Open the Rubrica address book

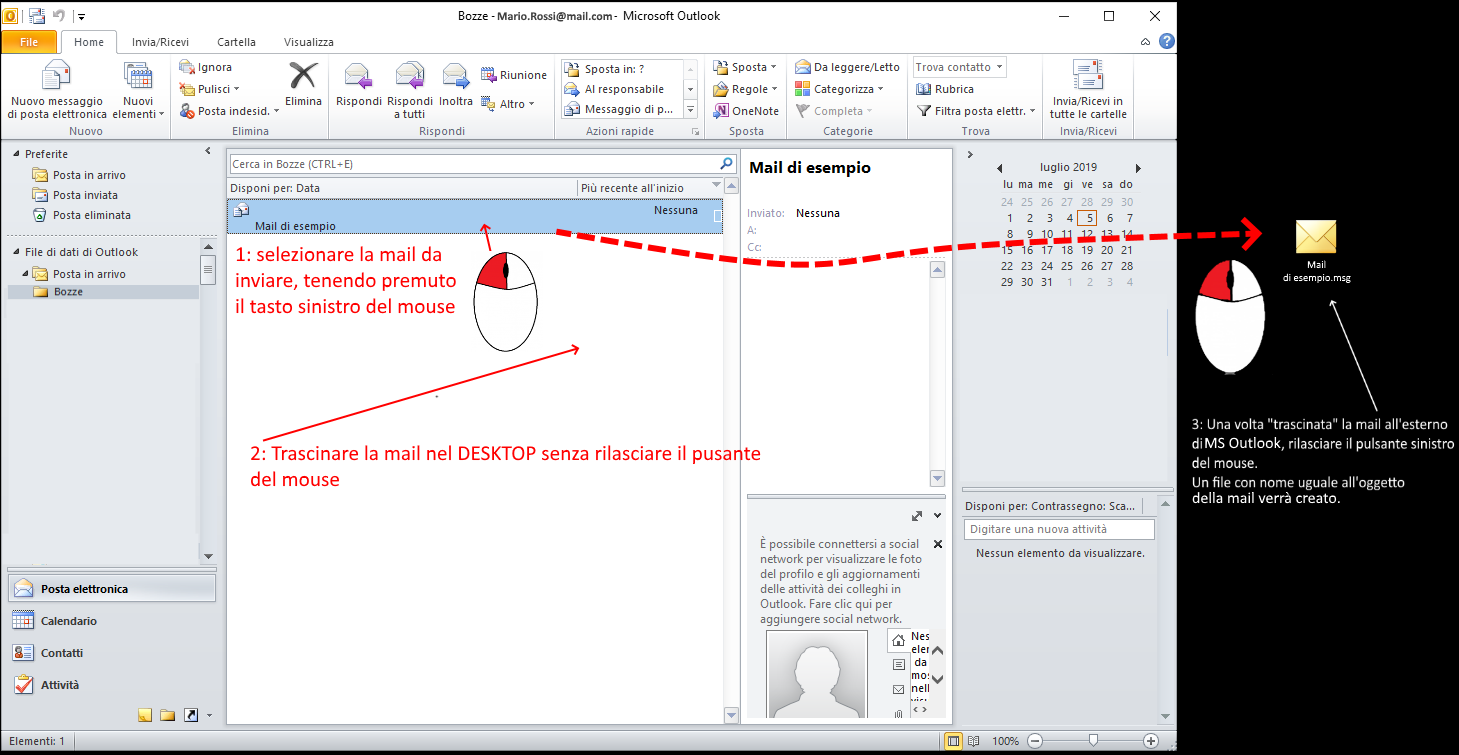pos(945,89)
